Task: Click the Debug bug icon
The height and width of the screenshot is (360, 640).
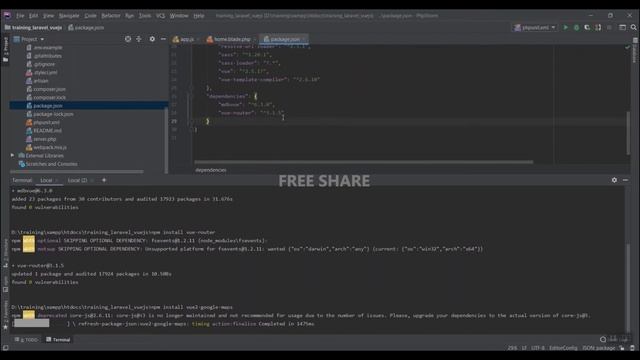Action: pos(576,27)
